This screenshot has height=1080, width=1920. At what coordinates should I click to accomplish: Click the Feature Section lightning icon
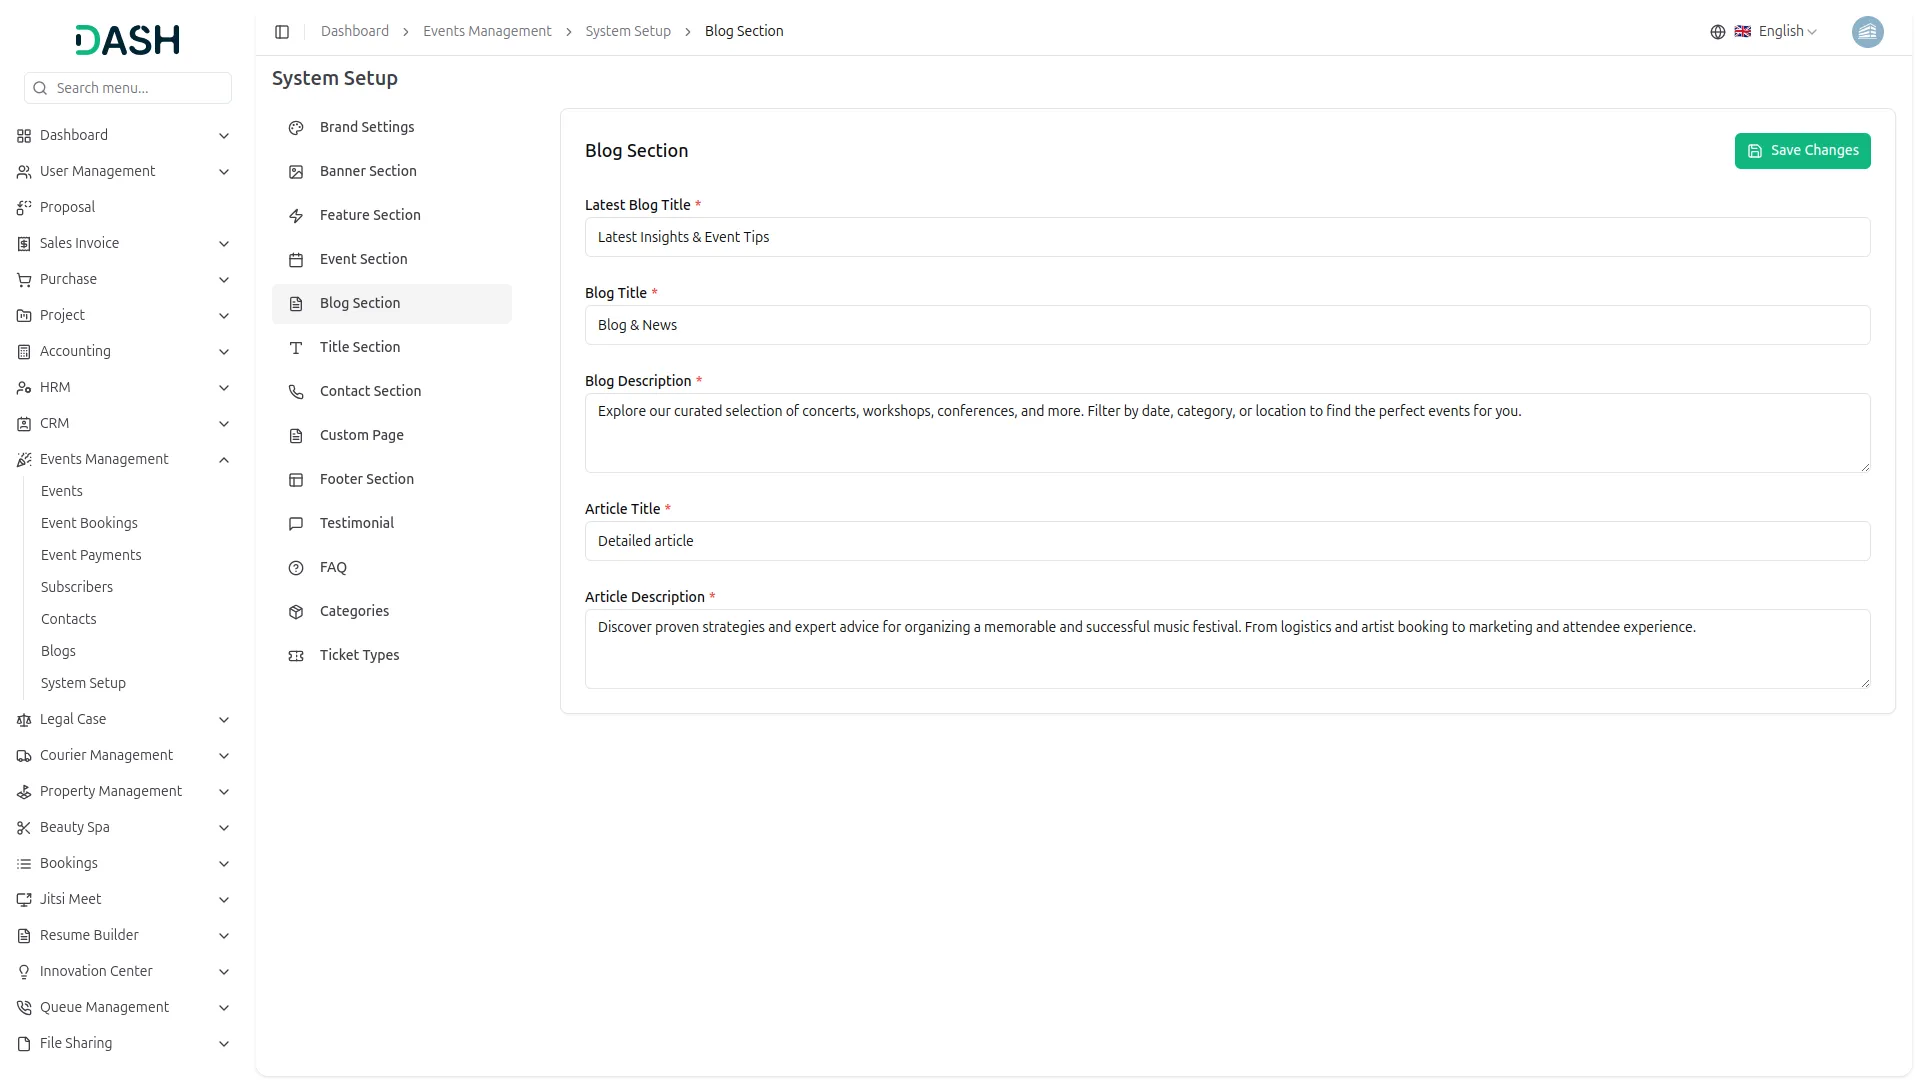point(296,216)
